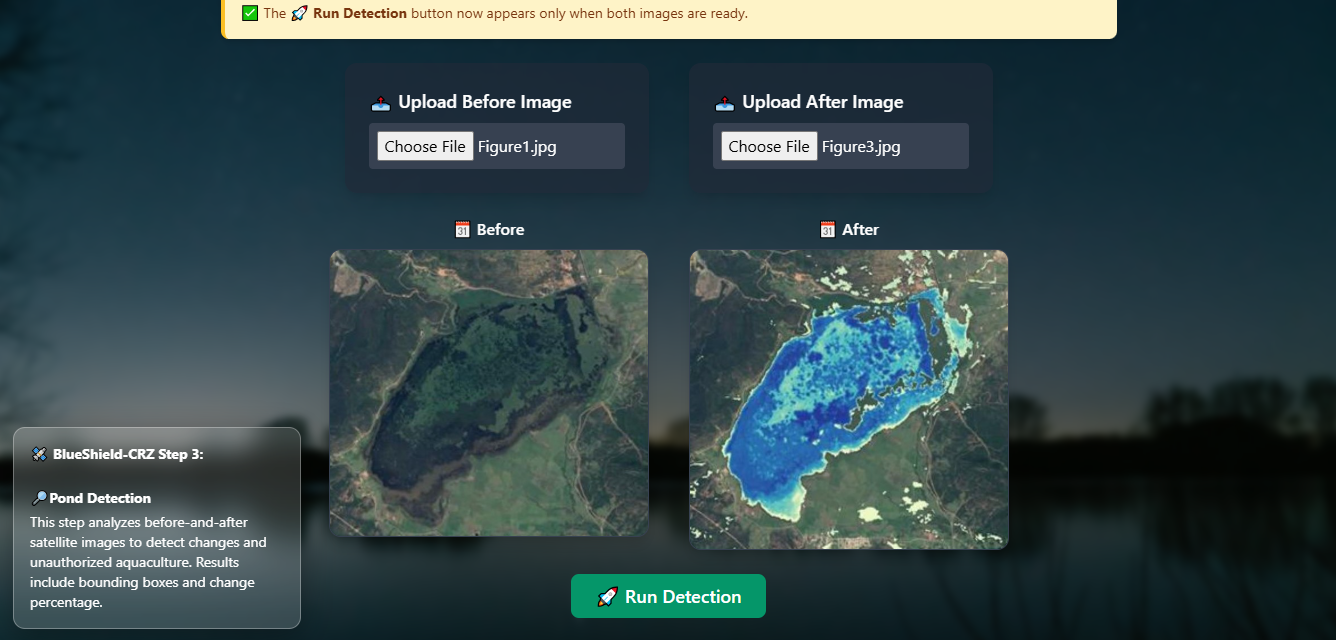Click the satellite icon in BlueShield-CRZ panel
Screen dimensions: 1336x640
click(39, 455)
